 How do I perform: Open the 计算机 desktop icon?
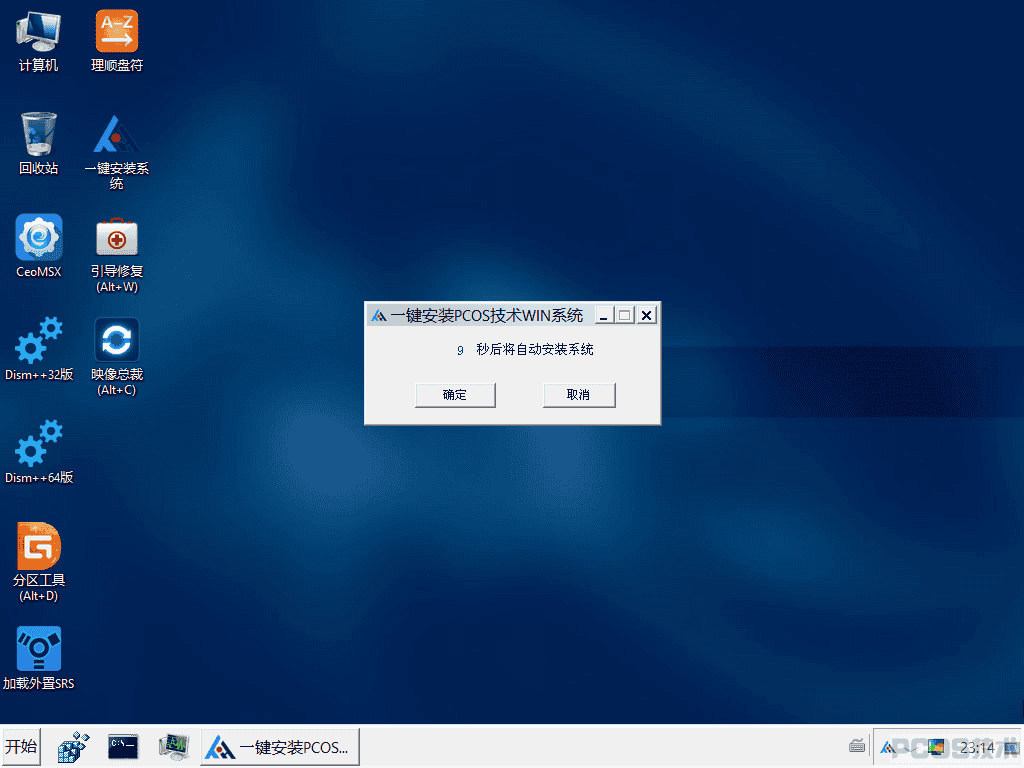39,40
